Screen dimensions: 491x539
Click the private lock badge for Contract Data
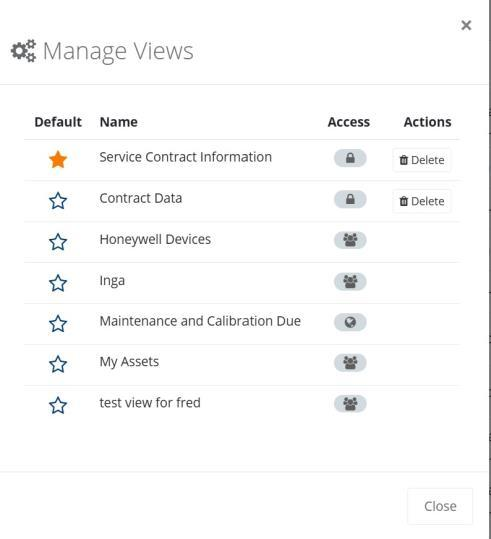(x=350, y=199)
